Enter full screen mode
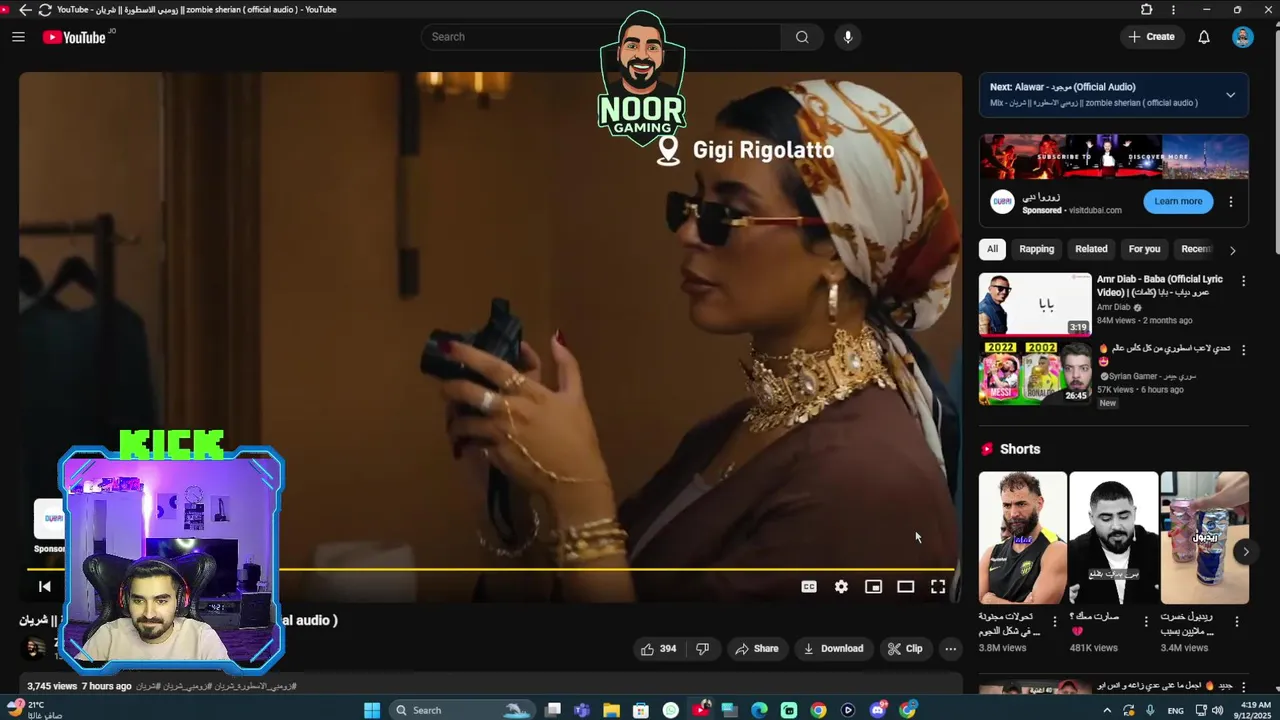Viewport: 1280px width, 720px height. point(938,587)
